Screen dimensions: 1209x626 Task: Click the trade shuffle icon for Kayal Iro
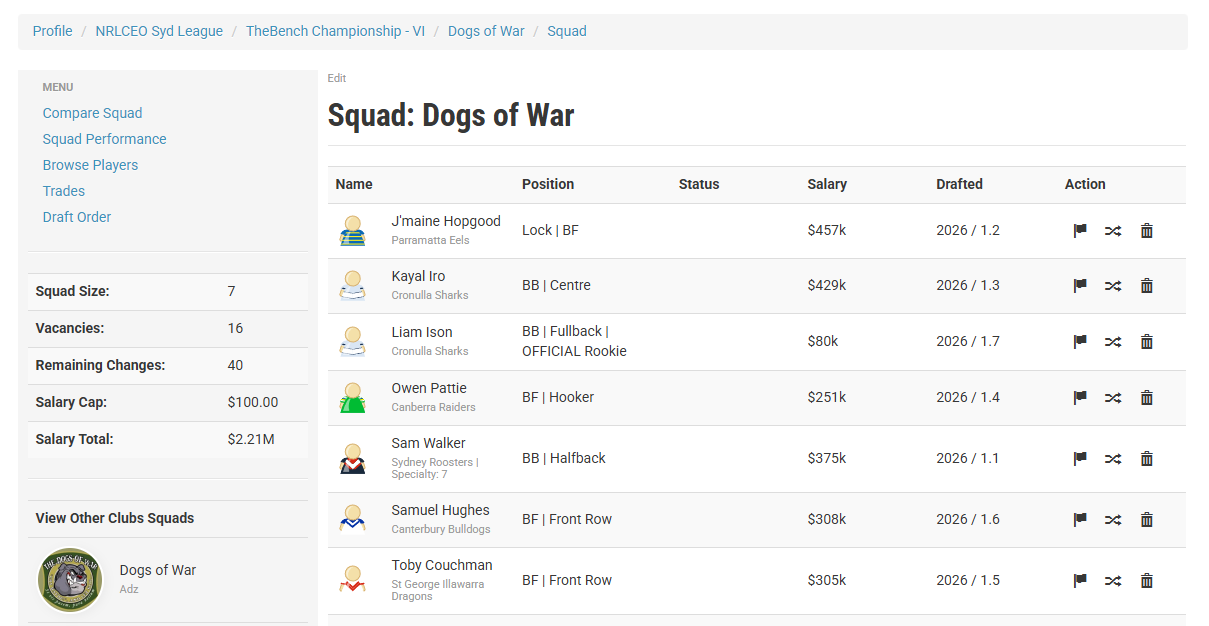tap(1113, 286)
